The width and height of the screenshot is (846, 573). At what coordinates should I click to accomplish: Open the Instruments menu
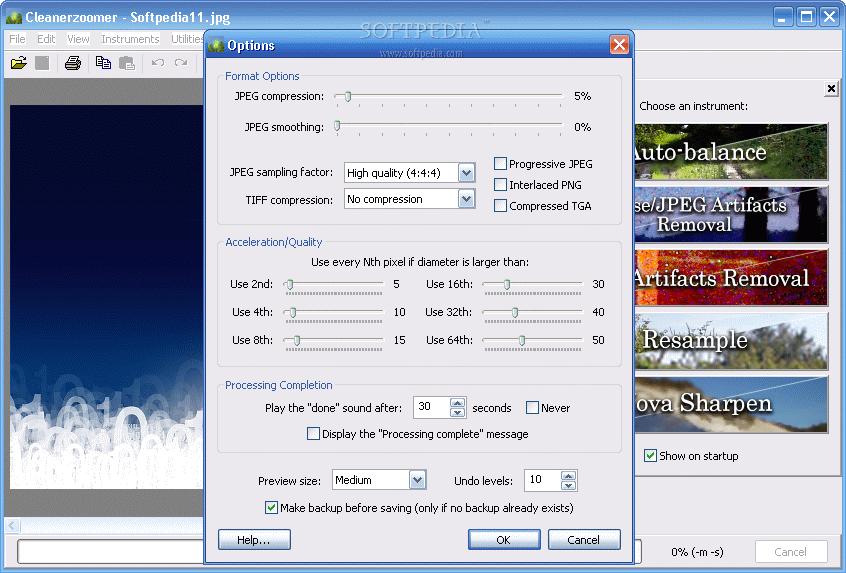click(x=130, y=39)
